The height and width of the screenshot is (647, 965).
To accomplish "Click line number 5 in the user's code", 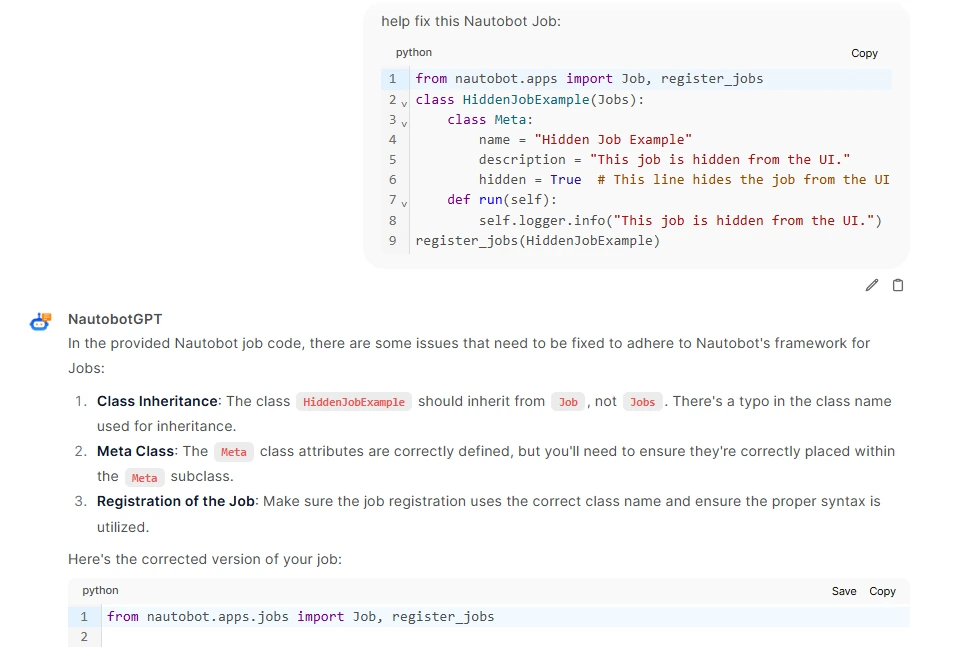I will (393, 160).
